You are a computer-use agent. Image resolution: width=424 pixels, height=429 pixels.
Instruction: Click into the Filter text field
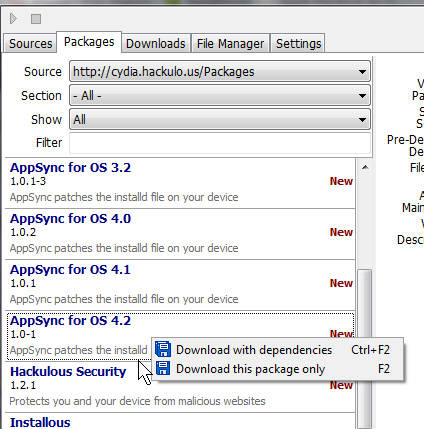click(x=220, y=143)
